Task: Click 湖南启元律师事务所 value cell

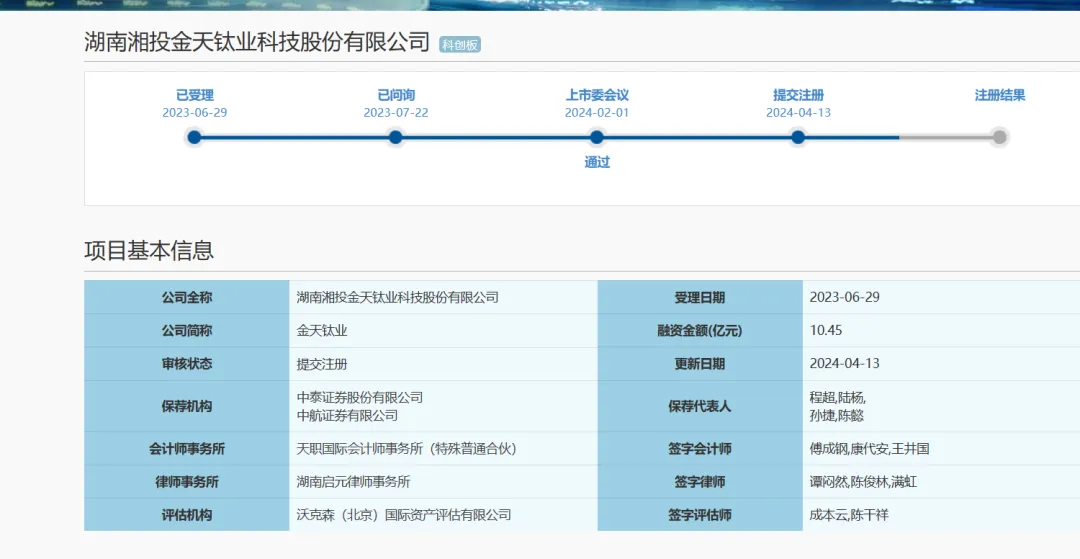Action: (x=444, y=482)
